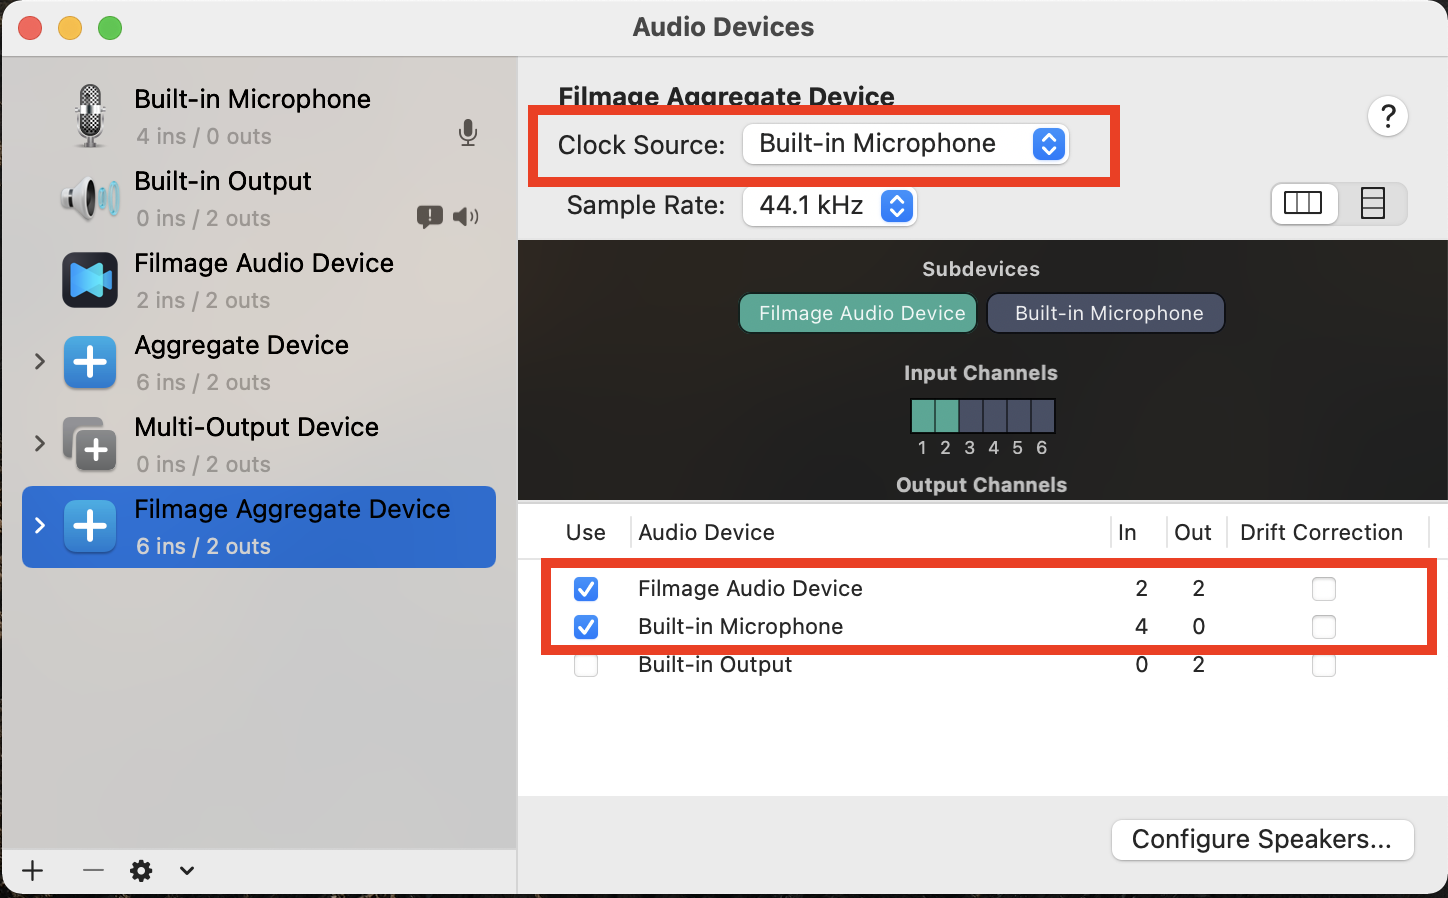The height and width of the screenshot is (898, 1448).
Task: Select Filmage Audio Device in the sidebar
Action: [259, 280]
